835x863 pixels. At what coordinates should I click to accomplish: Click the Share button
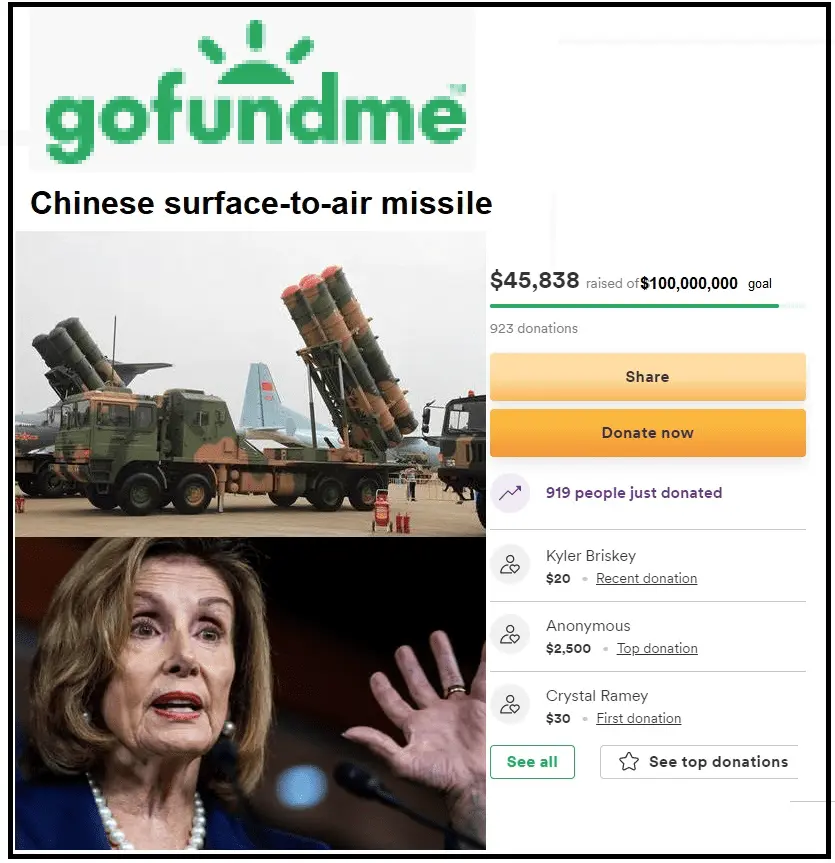click(648, 377)
